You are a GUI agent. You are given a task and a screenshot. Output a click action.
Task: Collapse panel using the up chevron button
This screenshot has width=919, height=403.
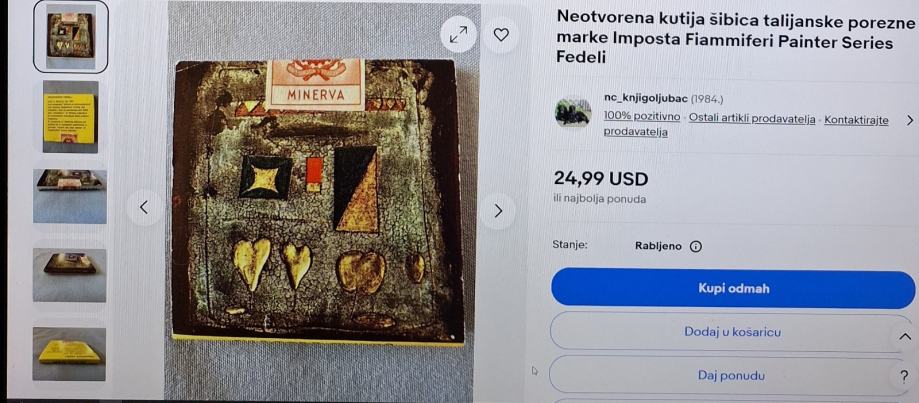(904, 337)
